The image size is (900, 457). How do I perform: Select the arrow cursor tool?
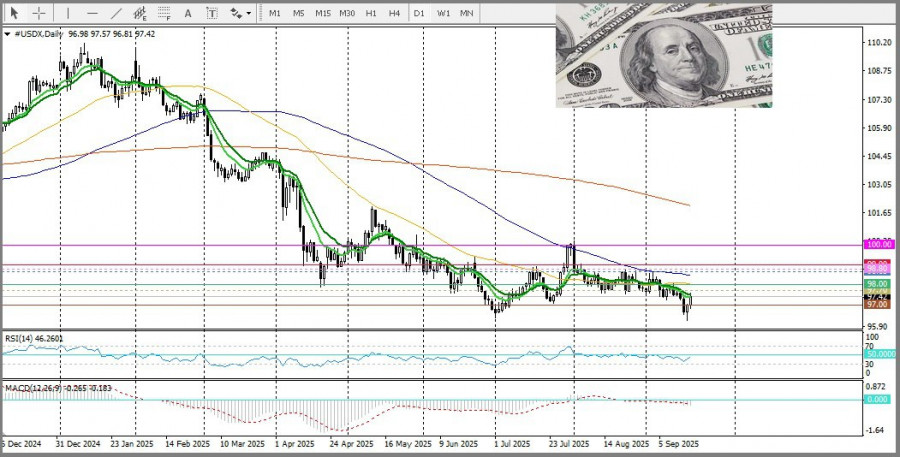point(14,13)
